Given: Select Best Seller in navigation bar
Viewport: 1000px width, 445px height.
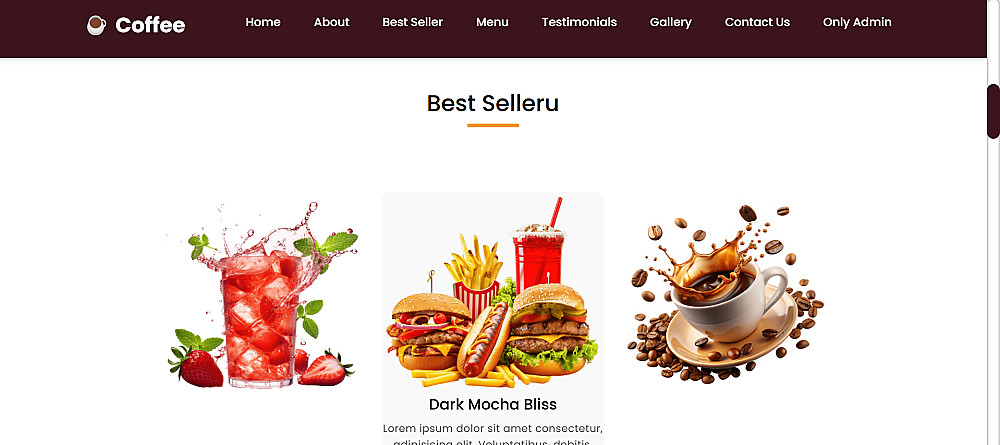Looking at the screenshot, I should pyautogui.click(x=413, y=22).
